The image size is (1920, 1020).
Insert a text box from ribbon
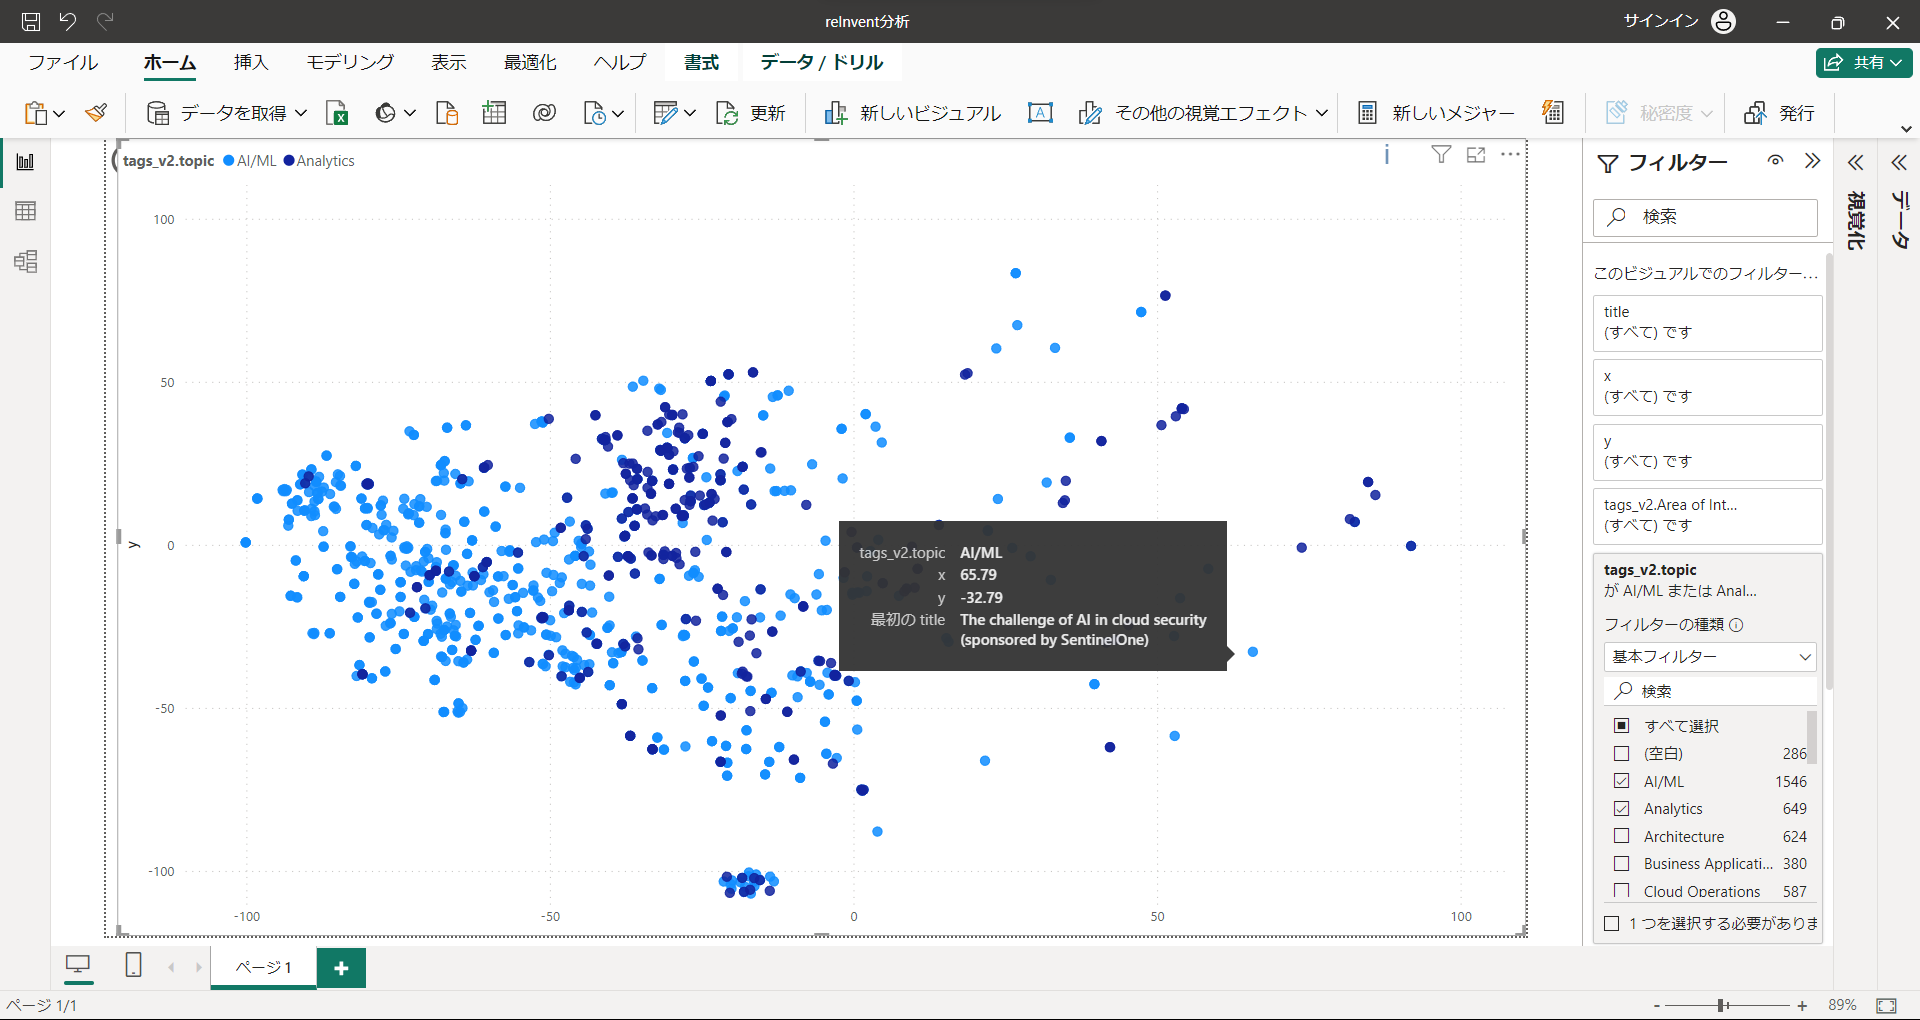tap(1040, 113)
